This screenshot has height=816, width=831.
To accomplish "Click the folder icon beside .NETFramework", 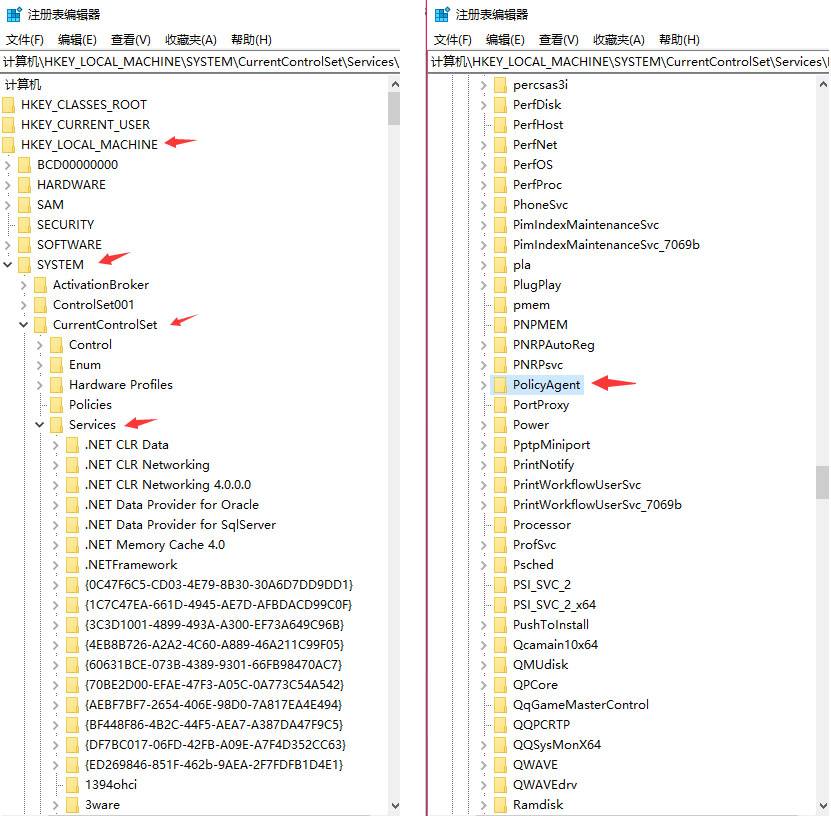I will click(72, 564).
